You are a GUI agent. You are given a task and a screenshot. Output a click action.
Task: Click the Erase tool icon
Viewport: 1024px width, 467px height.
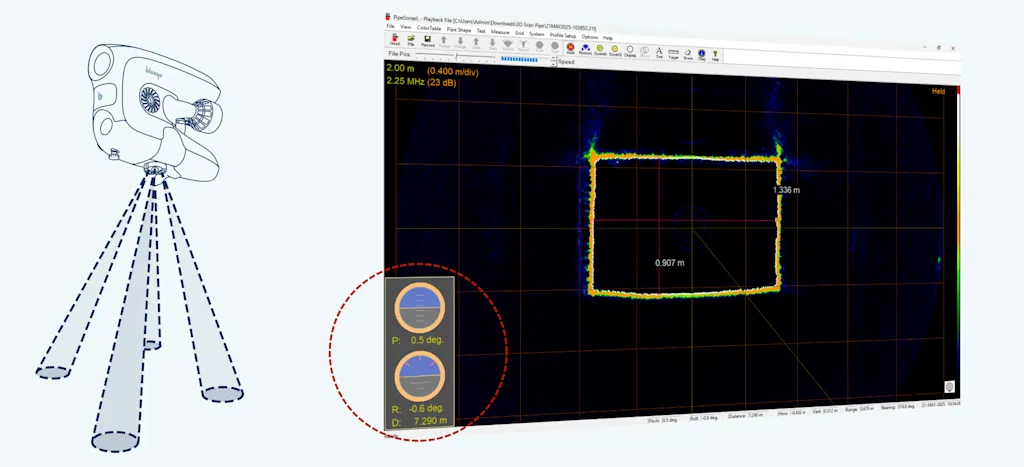click(x=688, y=55)
